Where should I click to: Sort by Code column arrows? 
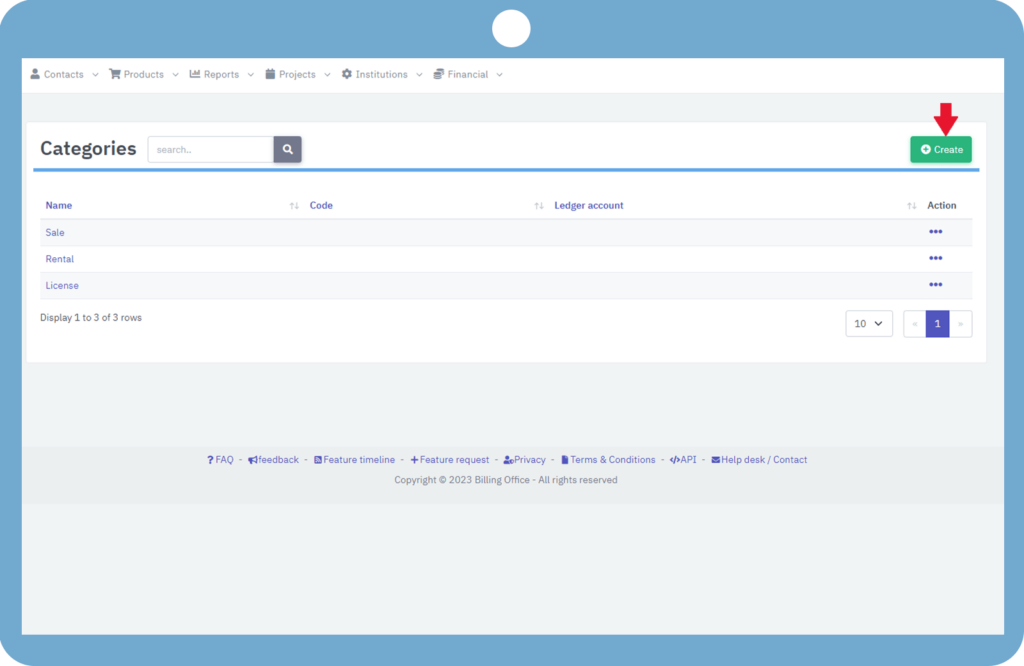point(539,206)
